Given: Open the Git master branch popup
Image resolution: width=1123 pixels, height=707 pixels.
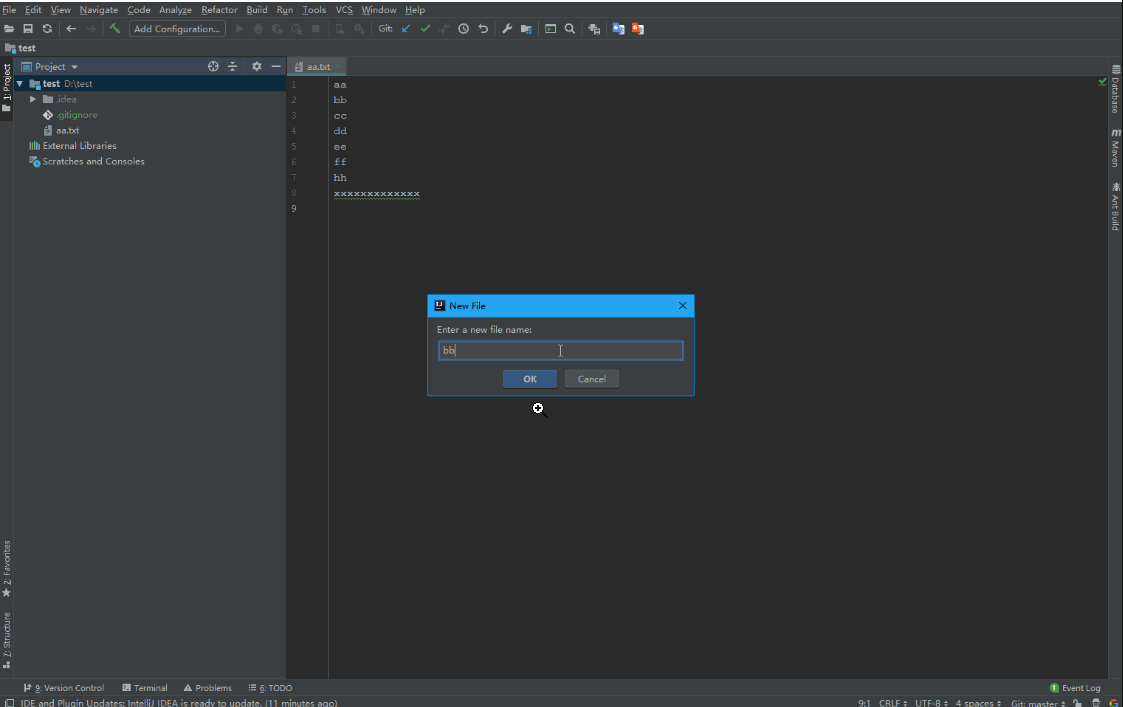Looking at the screenshot, I should [1038, 703].
